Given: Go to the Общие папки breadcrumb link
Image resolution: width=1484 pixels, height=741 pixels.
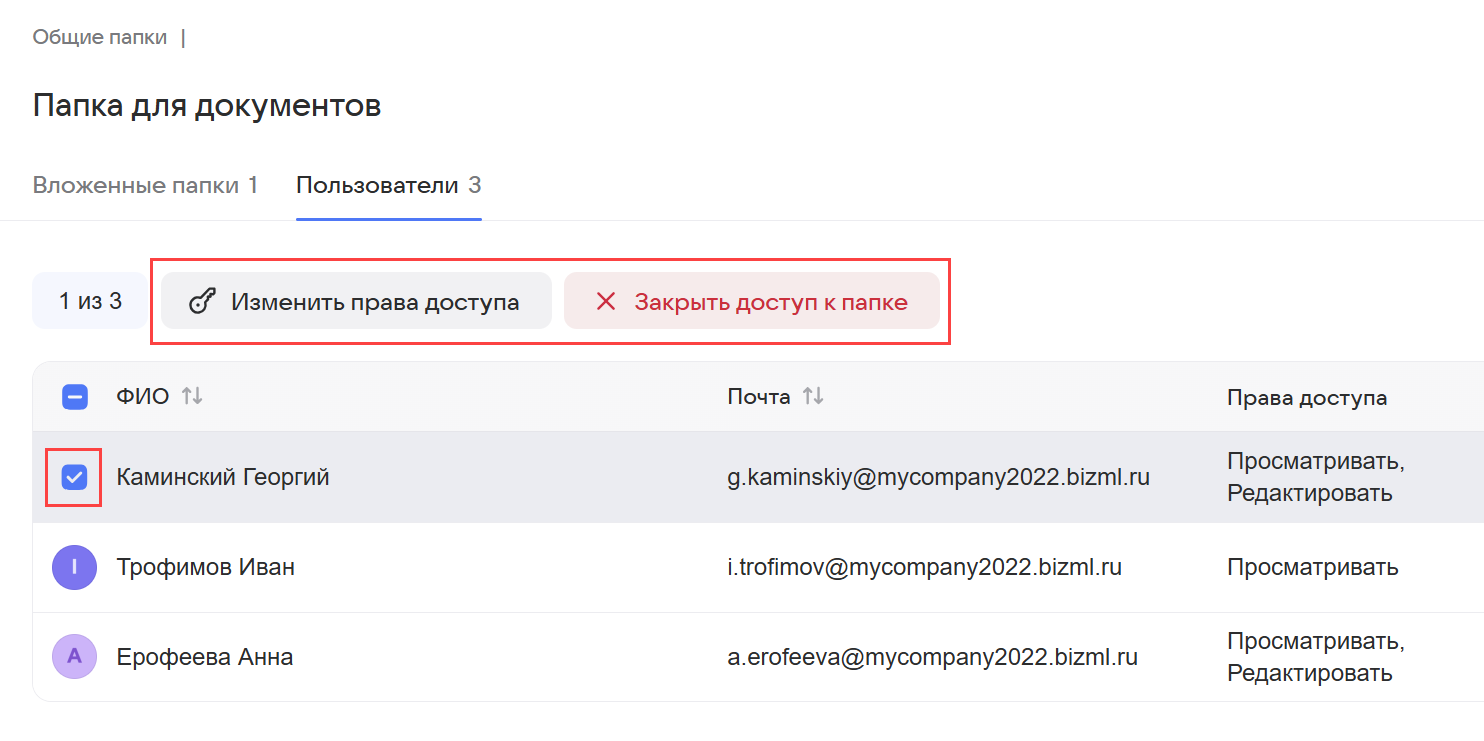Looking at the screenshot, I should pos(101,38).
